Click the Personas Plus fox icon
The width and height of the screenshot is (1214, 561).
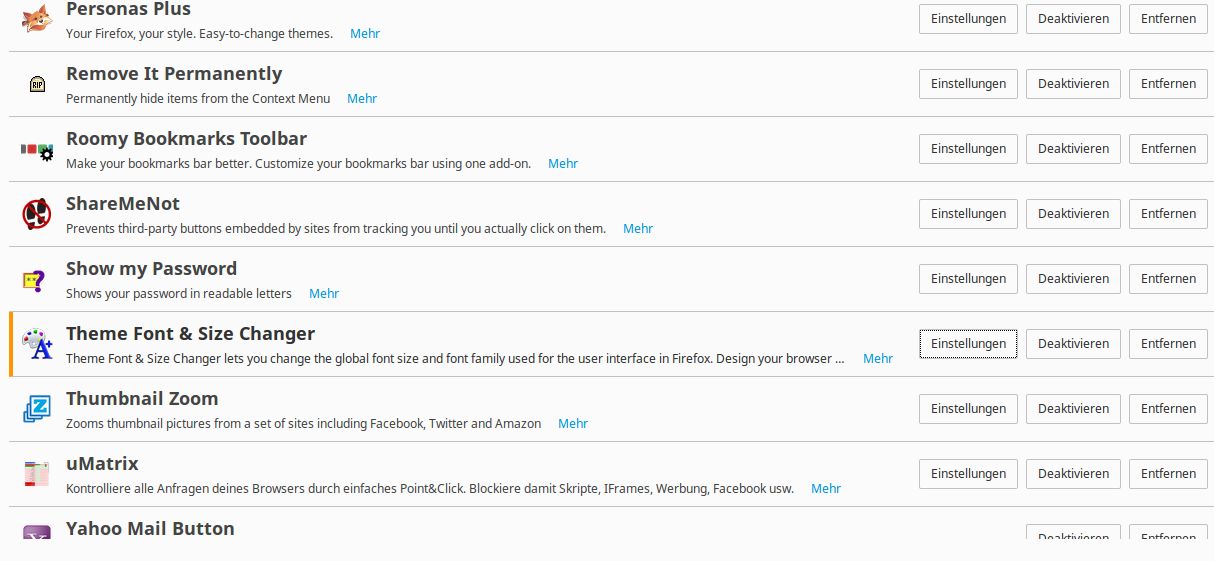coord(37,19)
